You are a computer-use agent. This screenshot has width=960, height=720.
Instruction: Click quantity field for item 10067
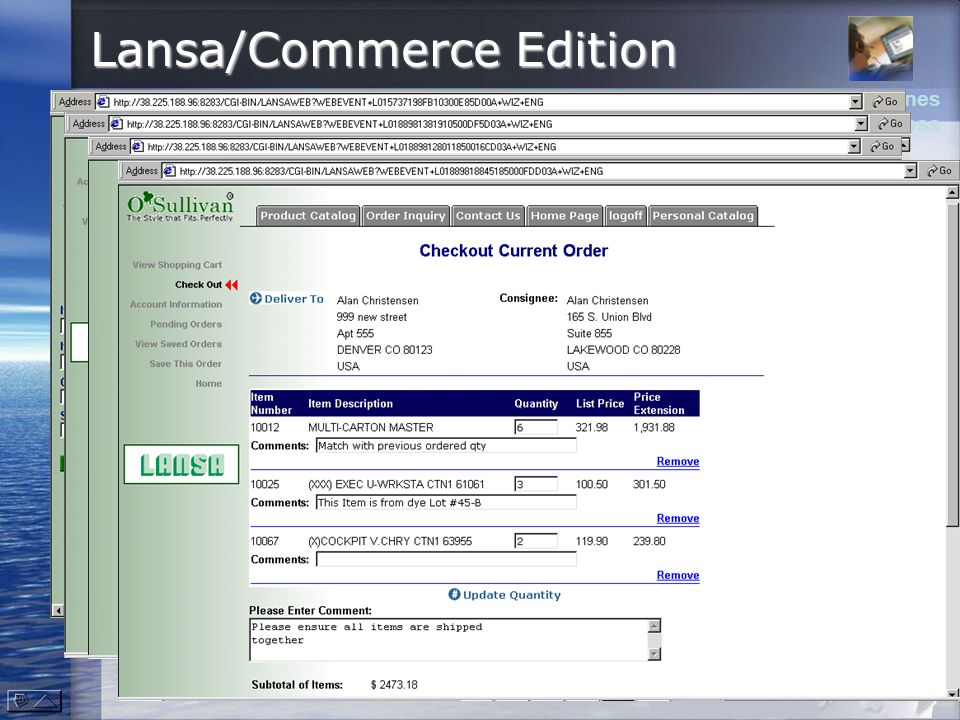coord(536,541)
